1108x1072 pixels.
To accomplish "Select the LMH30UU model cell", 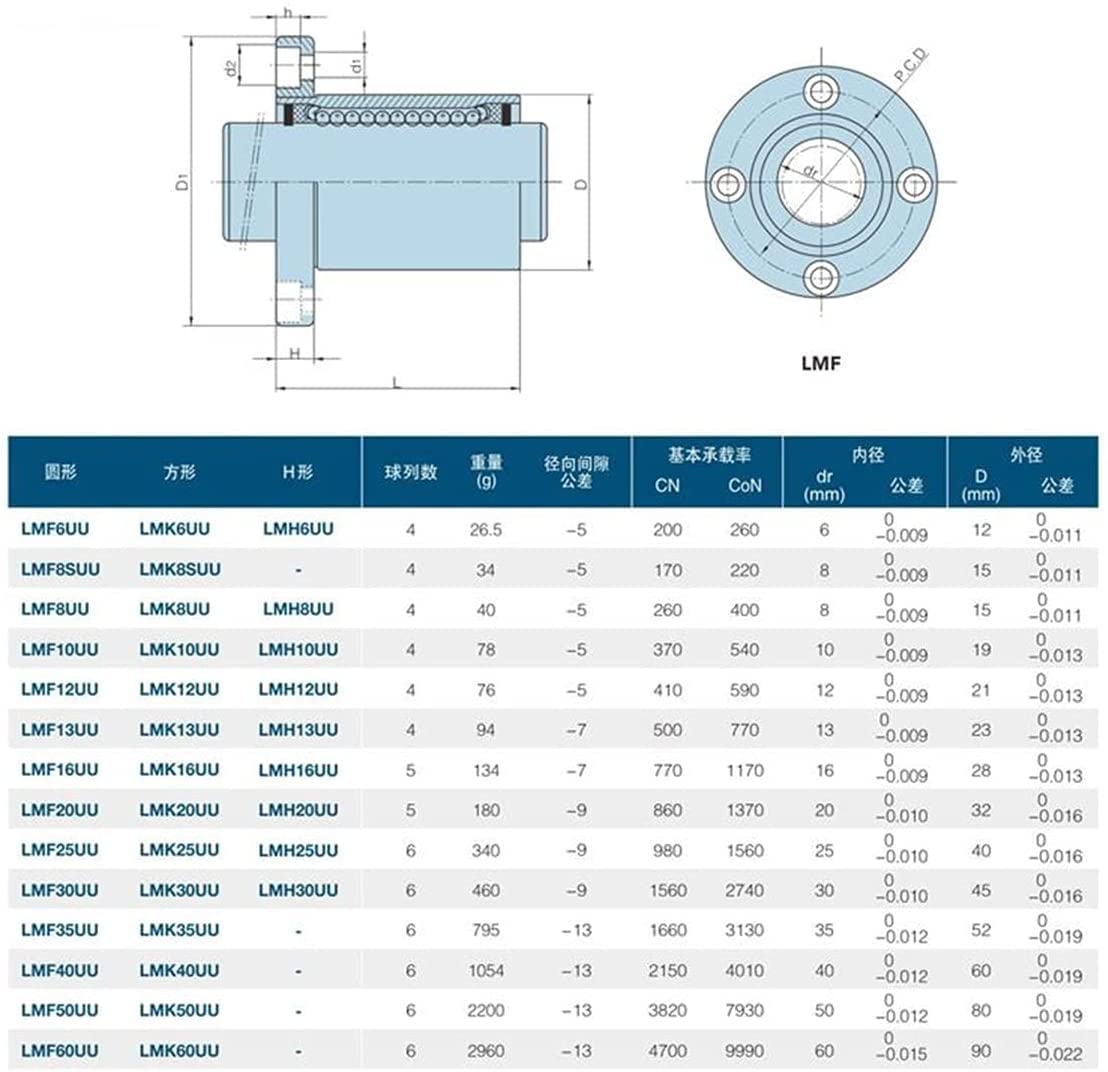I will pyautogui.click(x=298, y=890).
